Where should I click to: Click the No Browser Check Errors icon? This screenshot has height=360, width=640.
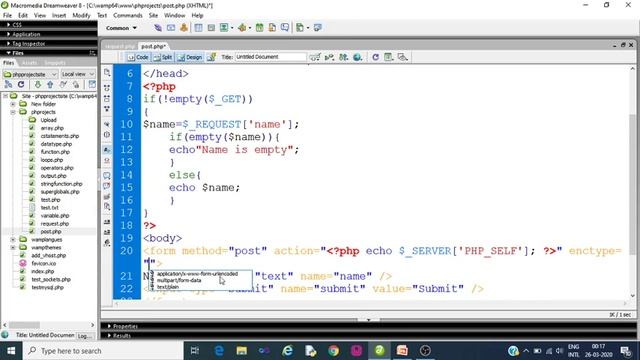pyautogui.click(x=315, y=57)
